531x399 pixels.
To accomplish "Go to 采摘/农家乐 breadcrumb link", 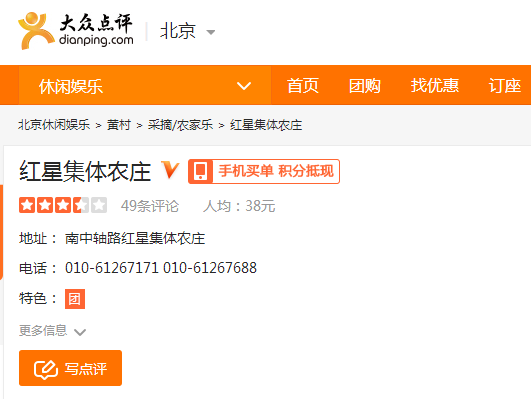I will click(180, 125).
